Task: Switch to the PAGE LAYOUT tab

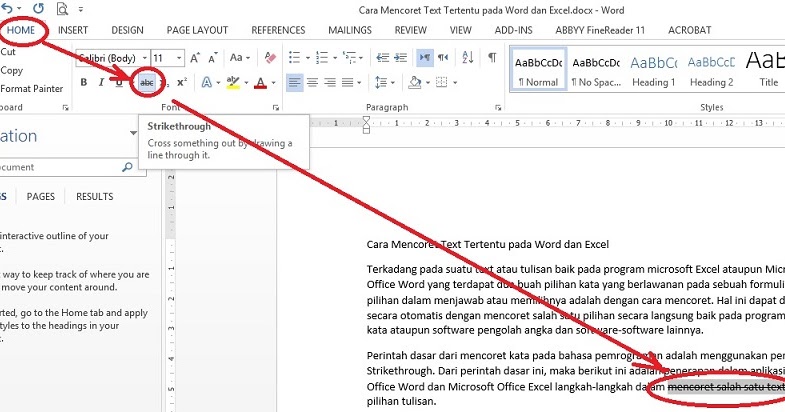Action: (197, 30)
